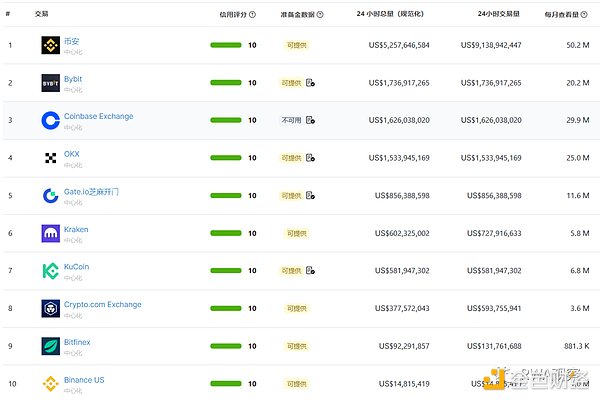Click the Bitfinex leaf logo icon
The width and height of the screenshot is (600, 401).
click(50, 346)
